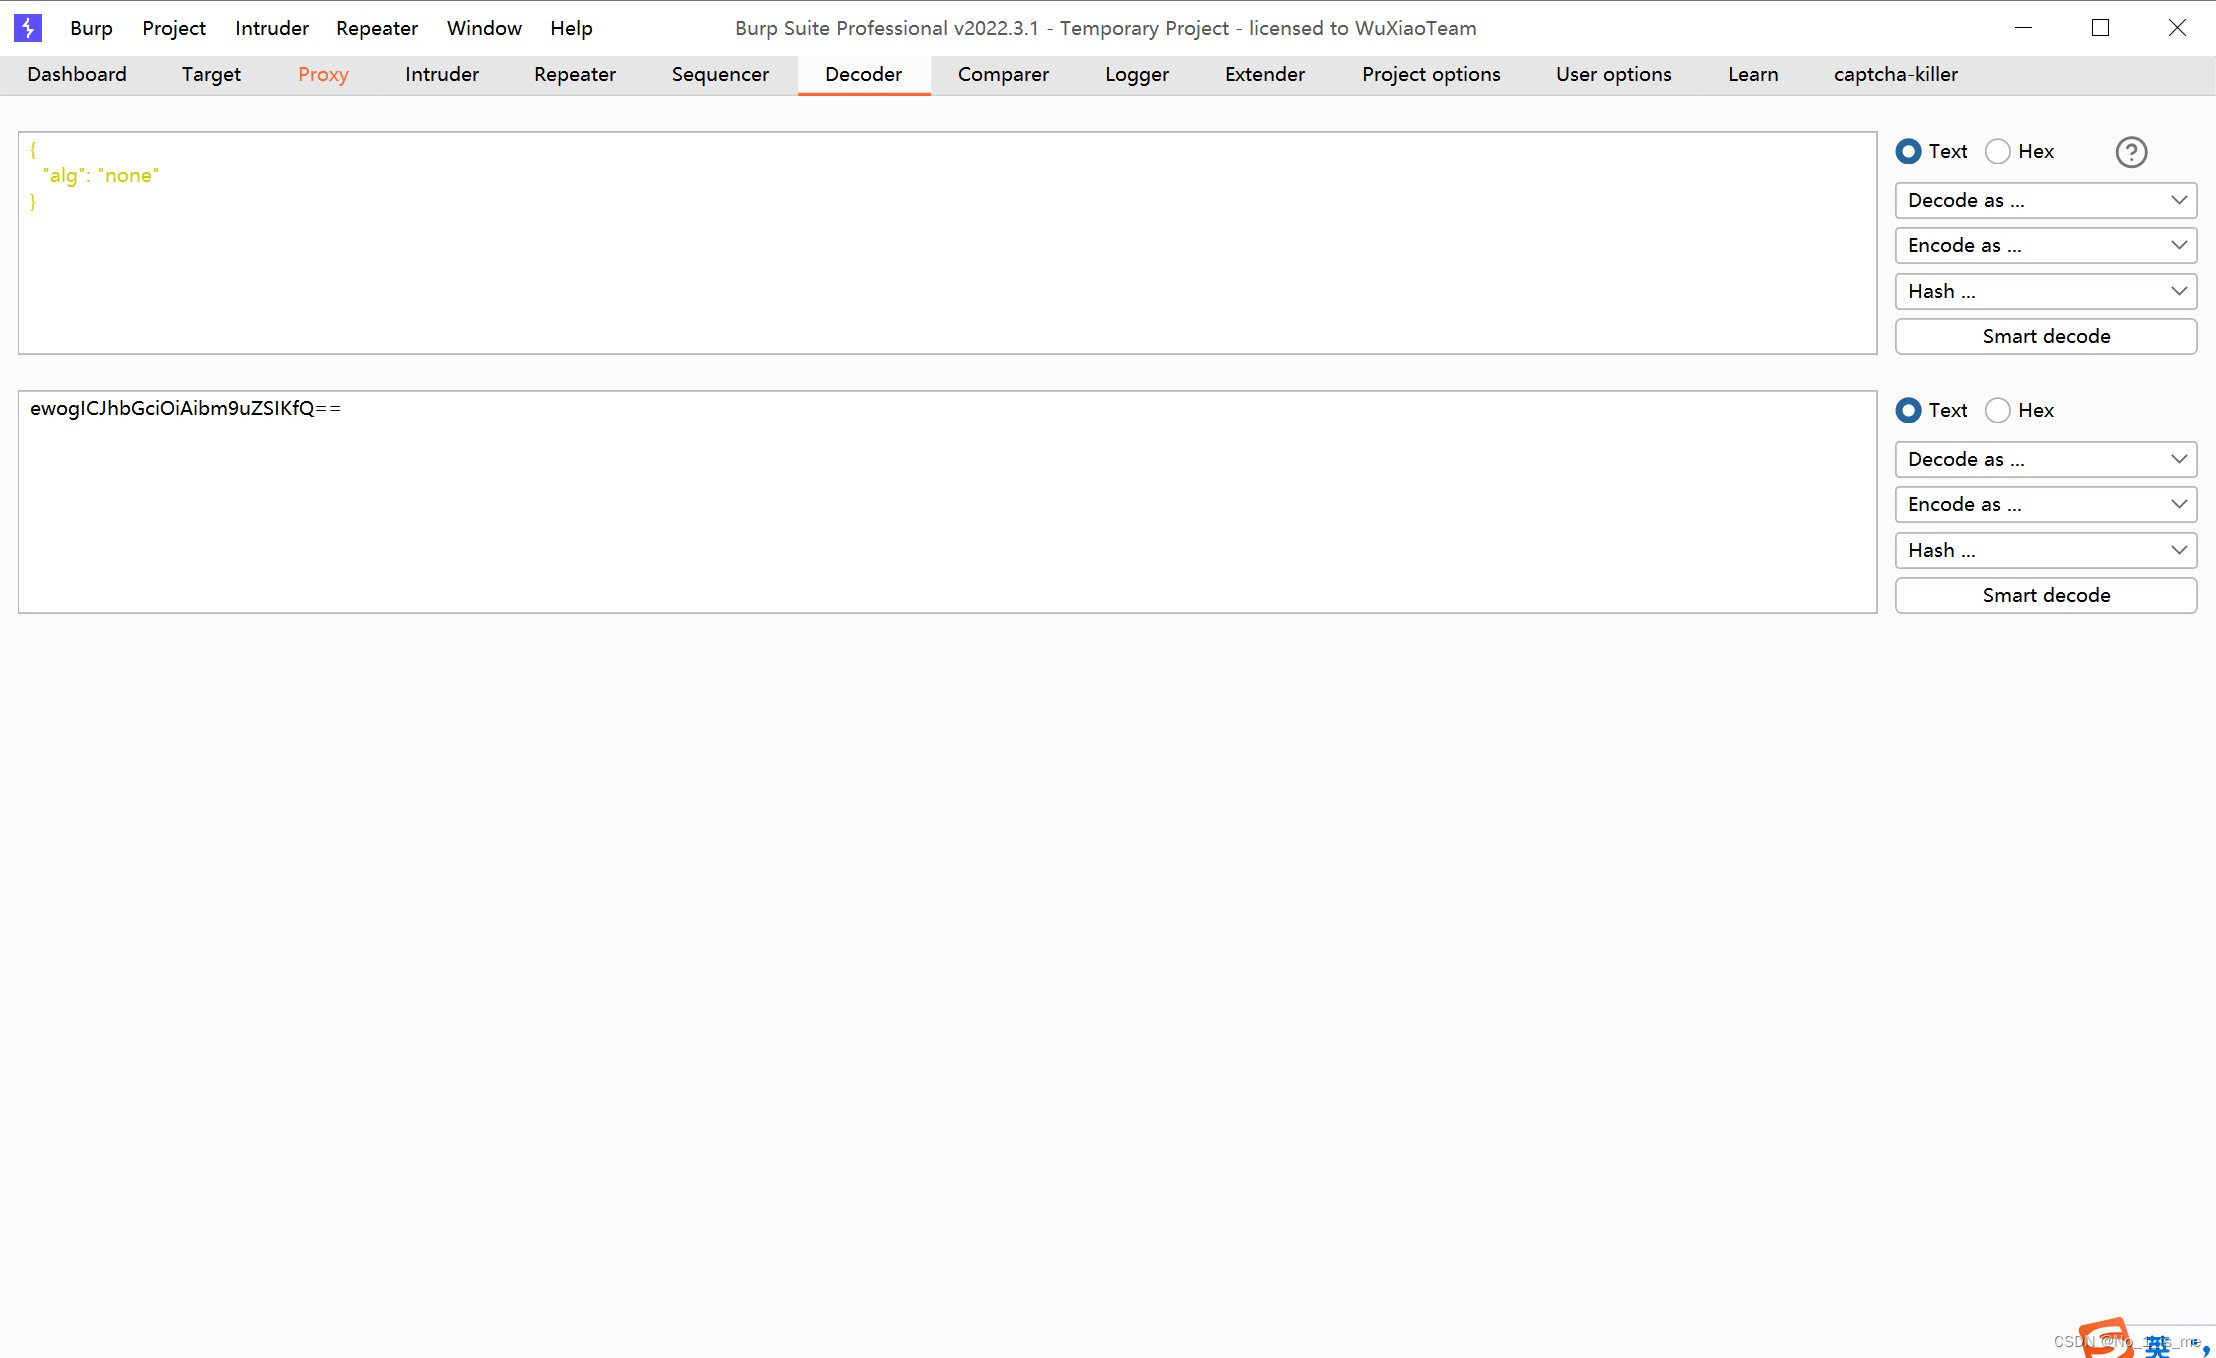Click the Sogou input method tray icon

[2106, 1339]
